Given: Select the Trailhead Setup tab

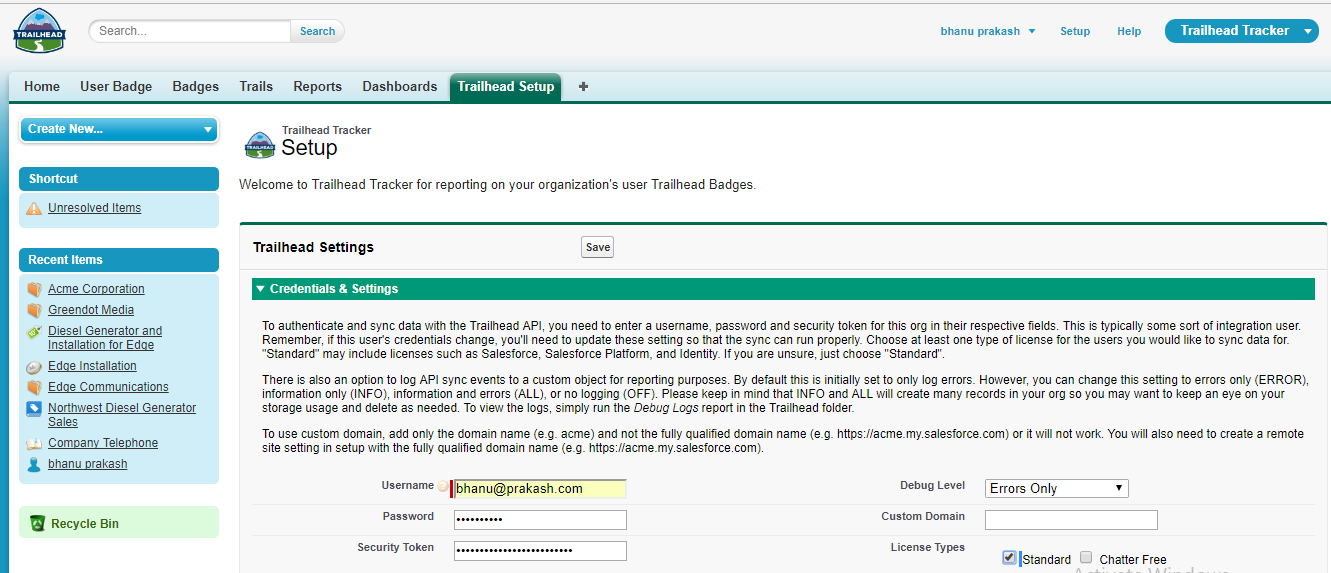Looking at the screenshot, I should pos(506,87).
